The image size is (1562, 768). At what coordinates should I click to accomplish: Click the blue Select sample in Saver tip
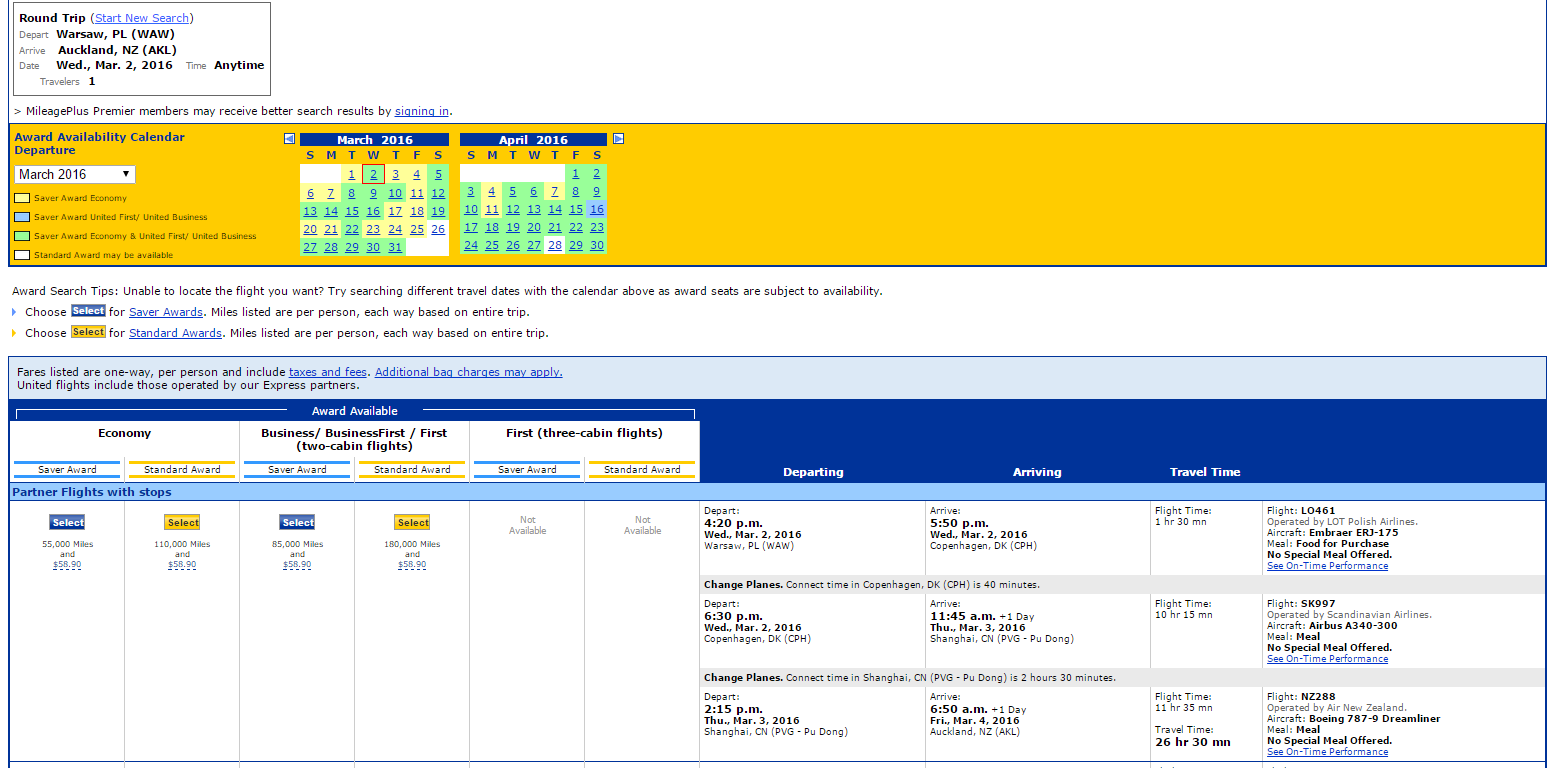click(88, 311)
